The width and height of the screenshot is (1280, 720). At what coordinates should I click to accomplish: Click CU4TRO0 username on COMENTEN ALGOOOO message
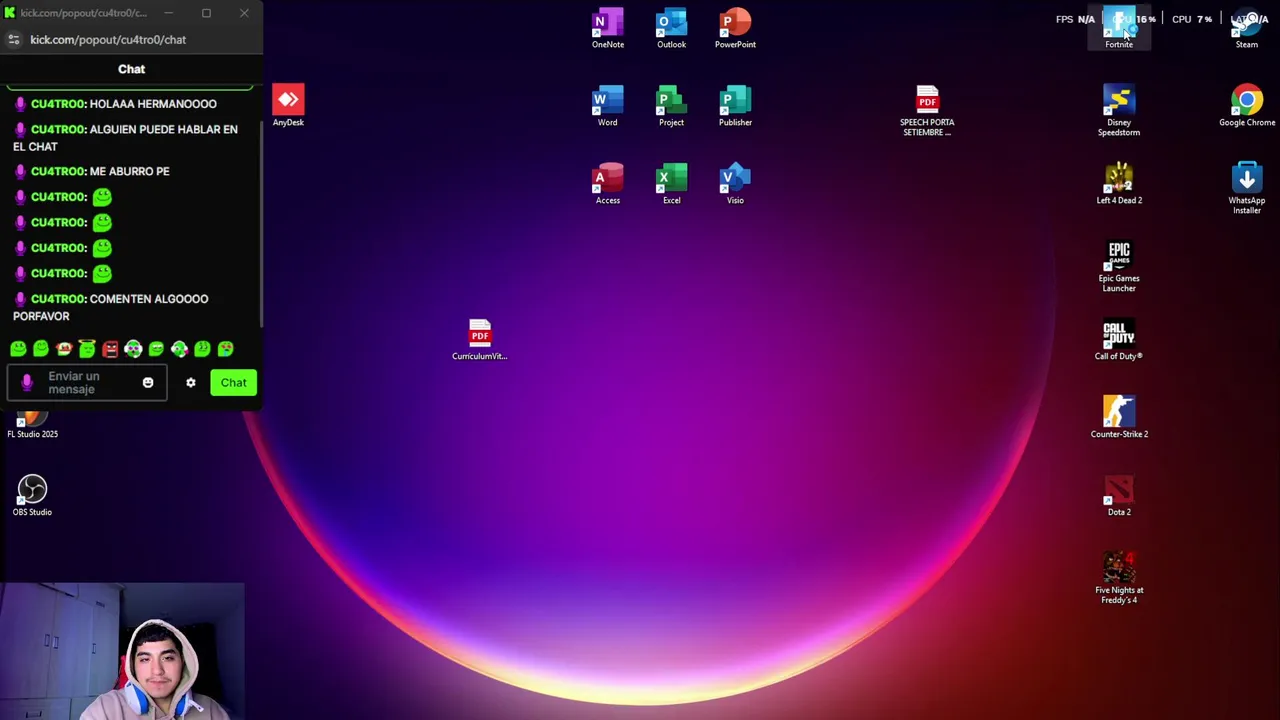(x=58, y=299)
